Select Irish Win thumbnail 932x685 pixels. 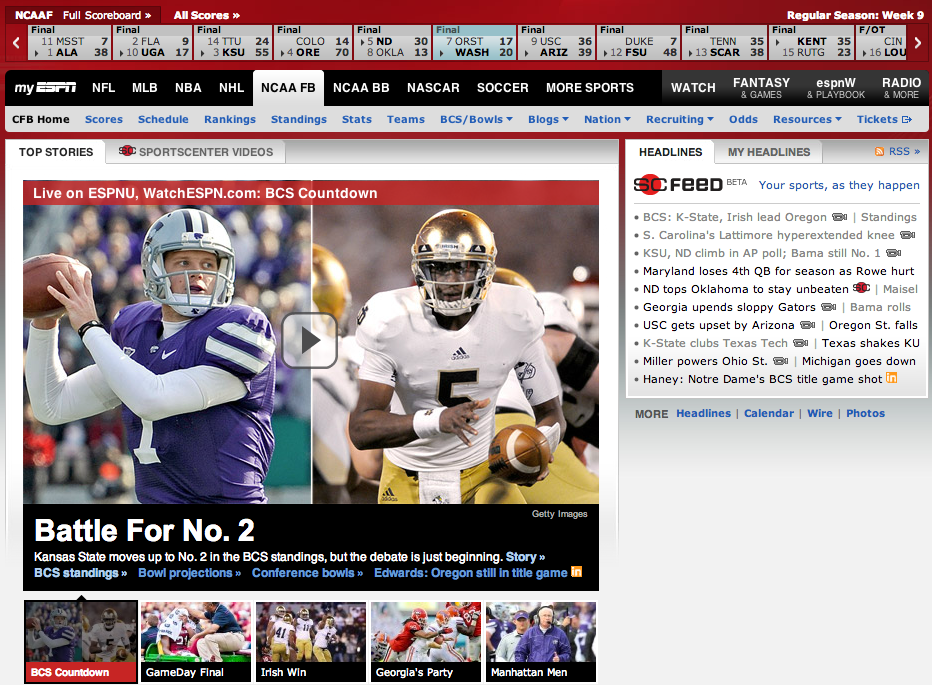pos(311,642)
